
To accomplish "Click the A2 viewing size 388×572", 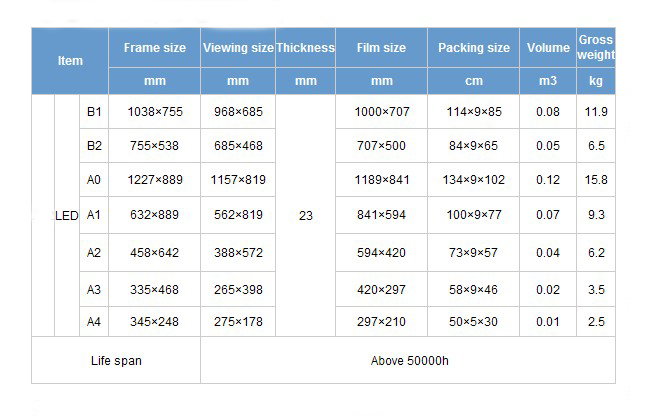I will [x=238, y=252].
